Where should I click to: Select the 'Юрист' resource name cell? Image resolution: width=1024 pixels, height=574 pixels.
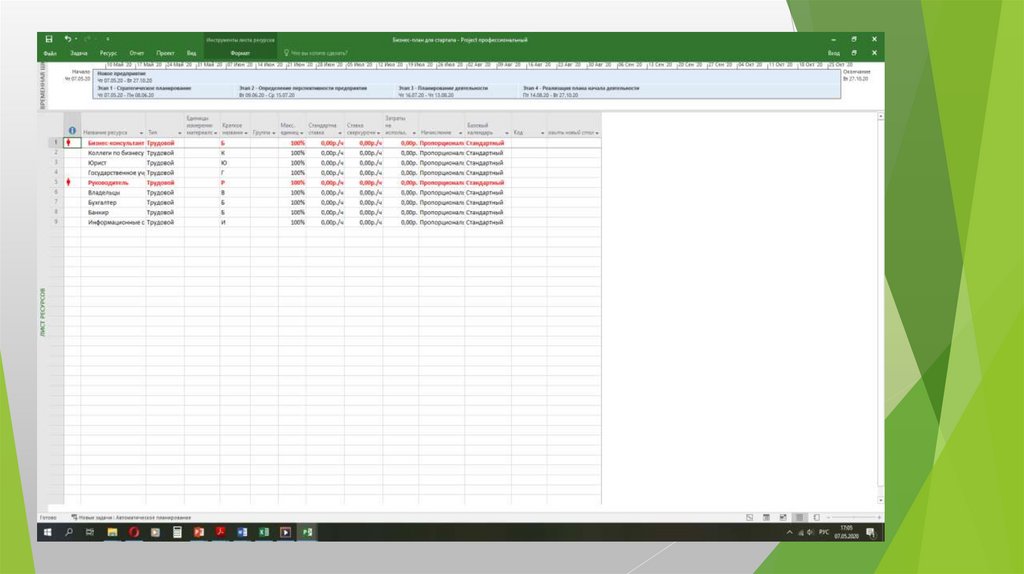pyautogui.click(x=98, y=163)
